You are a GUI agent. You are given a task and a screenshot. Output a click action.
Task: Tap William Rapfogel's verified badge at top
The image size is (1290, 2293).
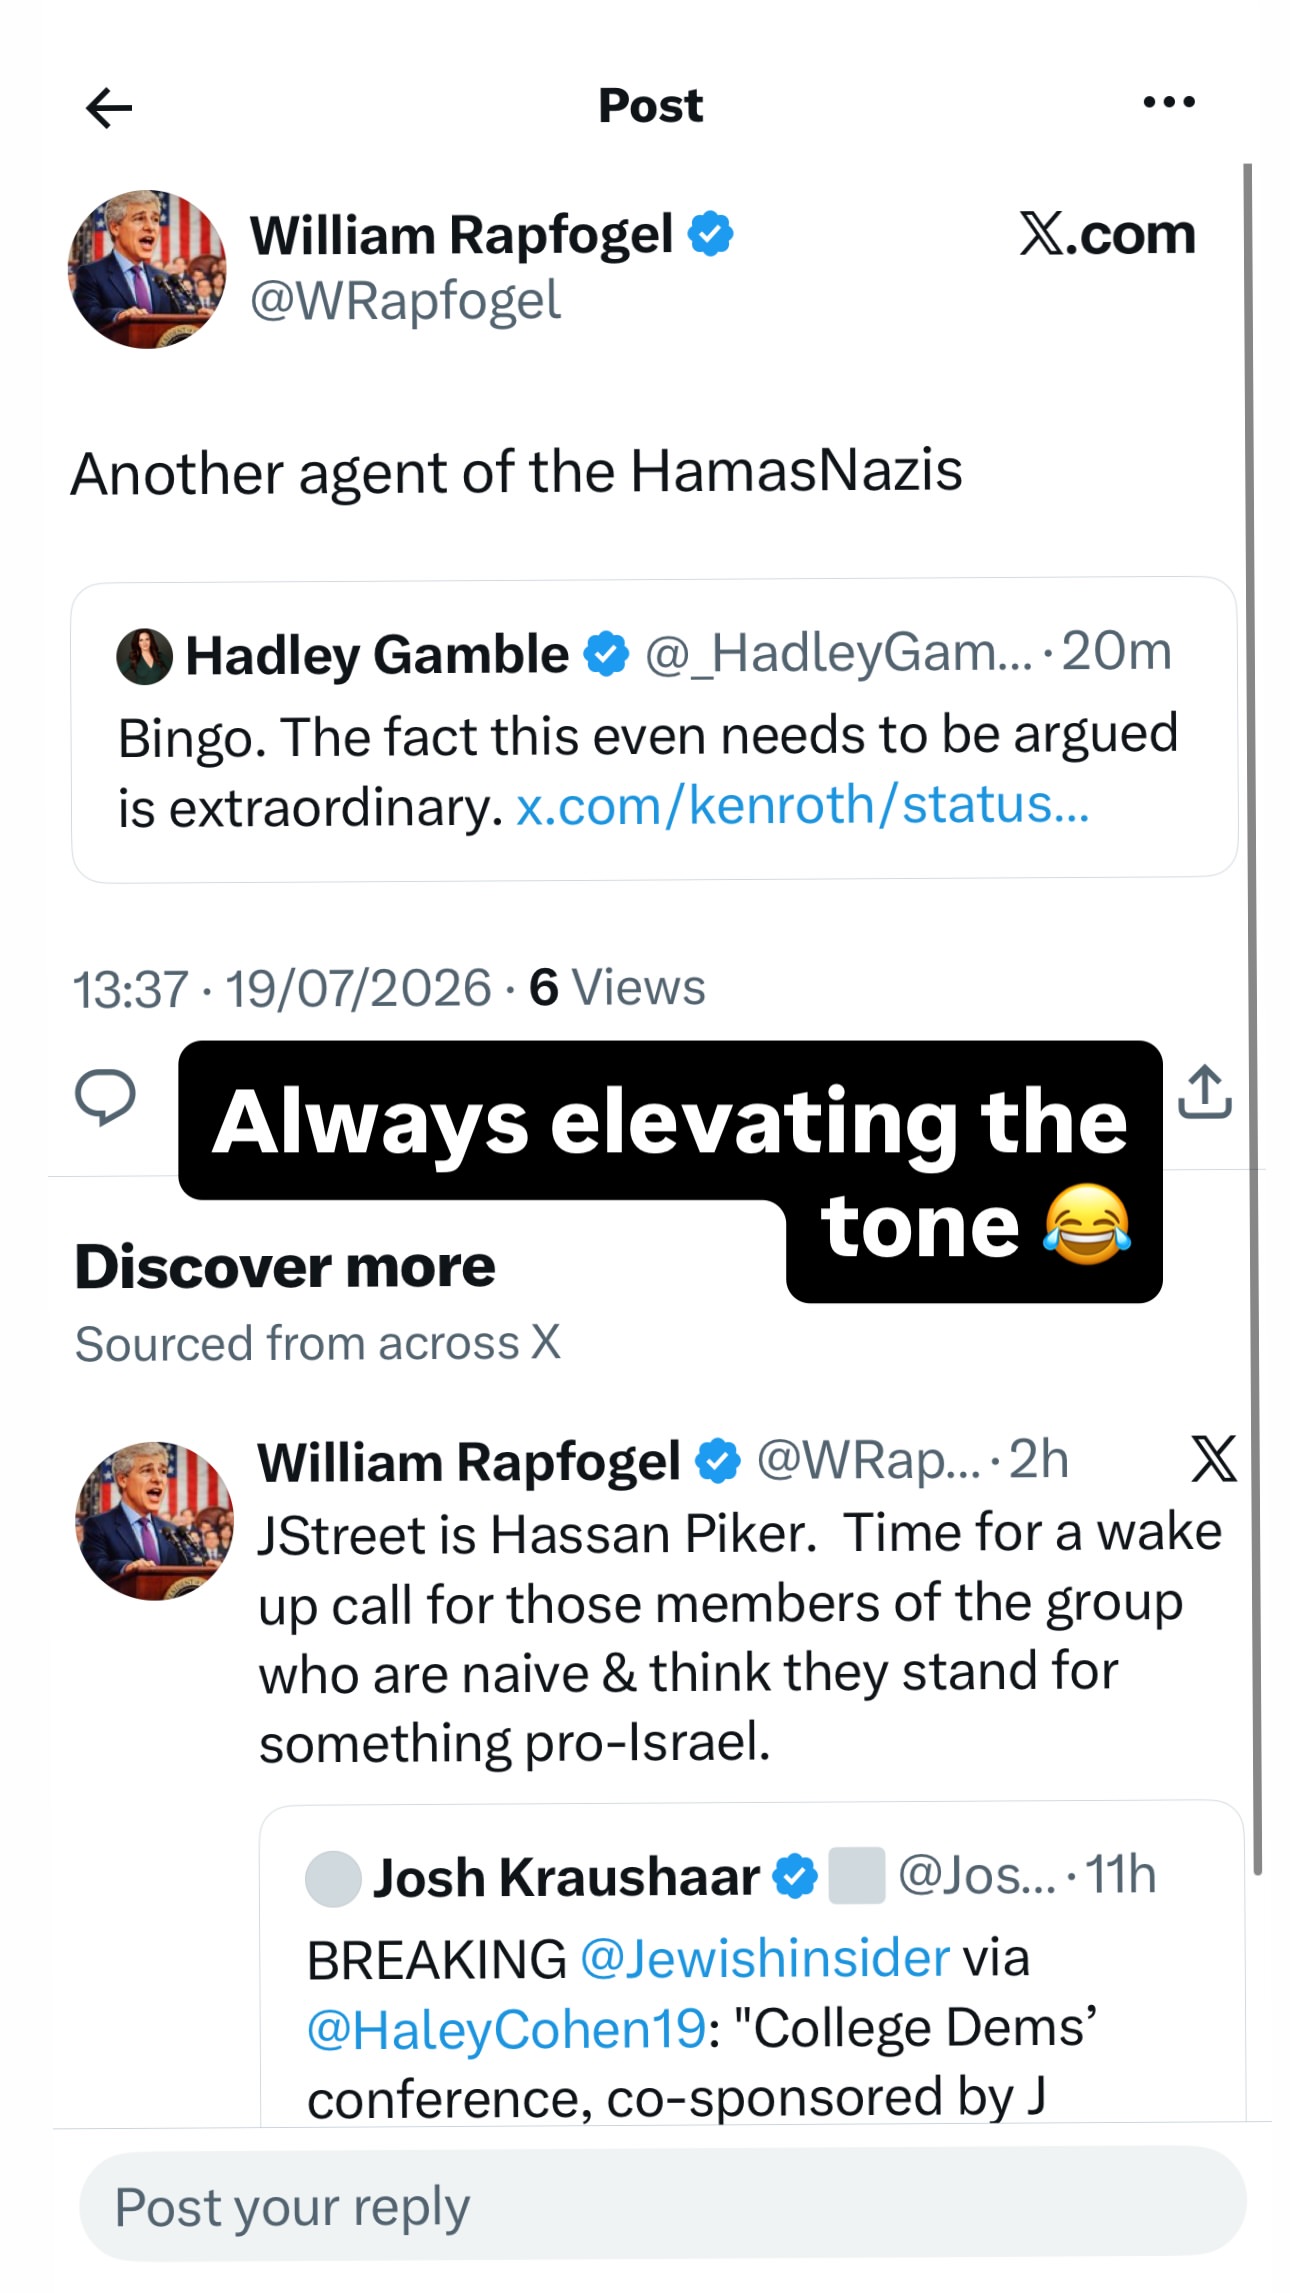(x=711, y=234)
